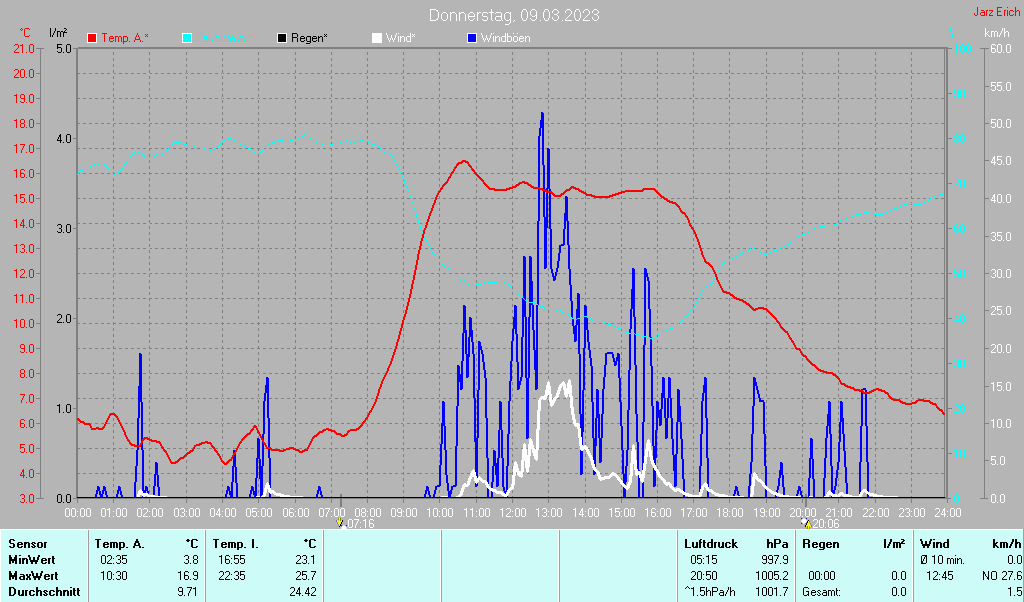Click the Regen header in the table
1024x602 pixels.
pyautogui.click(x=821, y=544)
